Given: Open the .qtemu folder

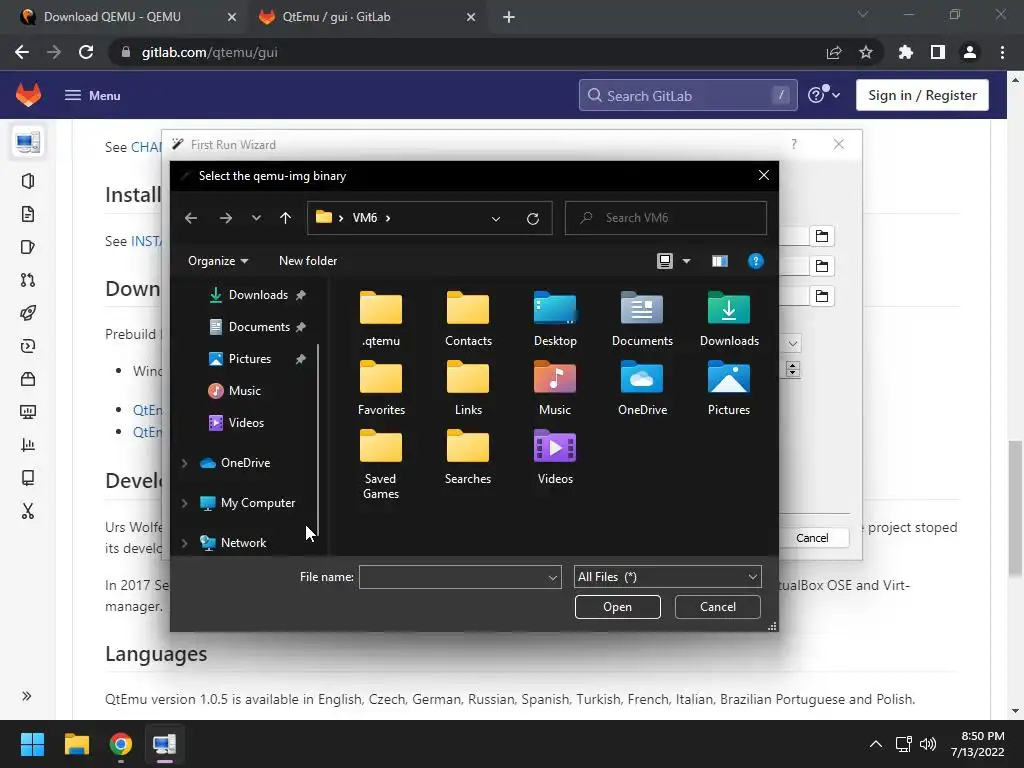Looking at the screenshot, I should click(381, 319).
